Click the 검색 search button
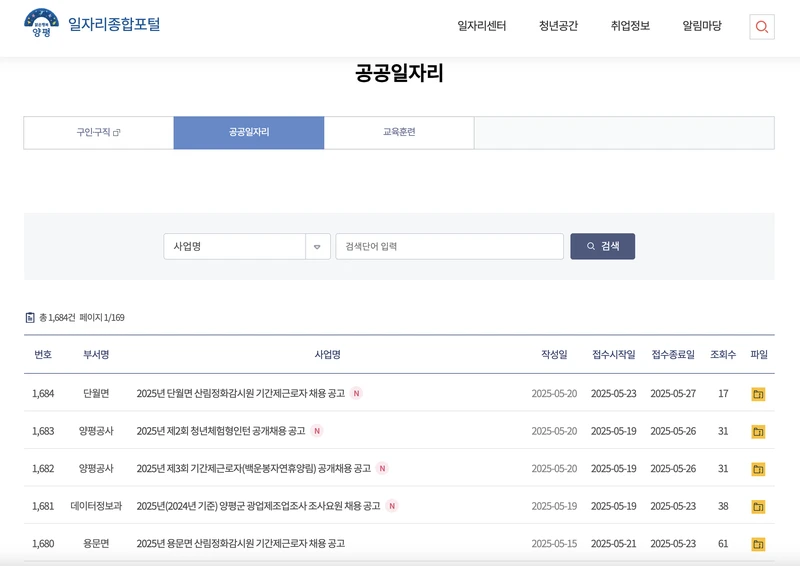Viewport: 800px width, 566px height. (603, 247)
